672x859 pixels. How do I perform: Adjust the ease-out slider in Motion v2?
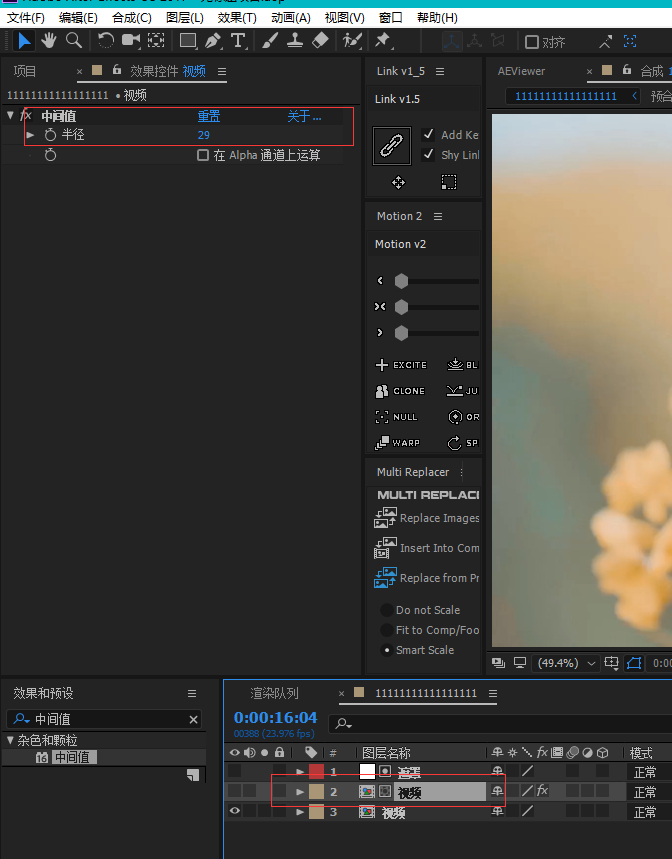pos(401,333)
